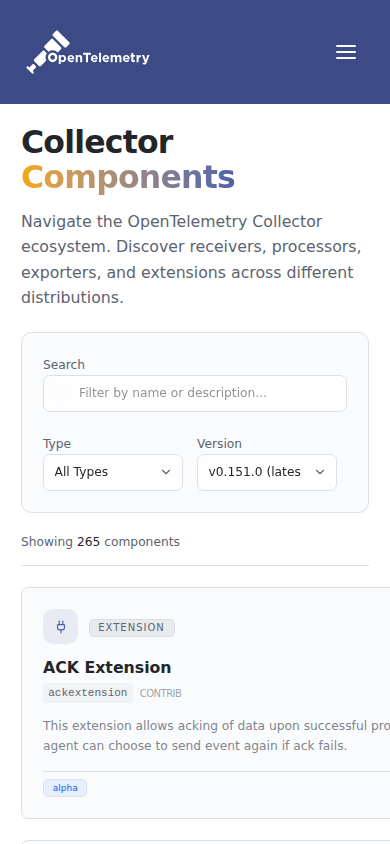This screenshot has height=844, width=390.
Task: Open the version v0.151.0 dropdown
Action: (x=267, y=473)
